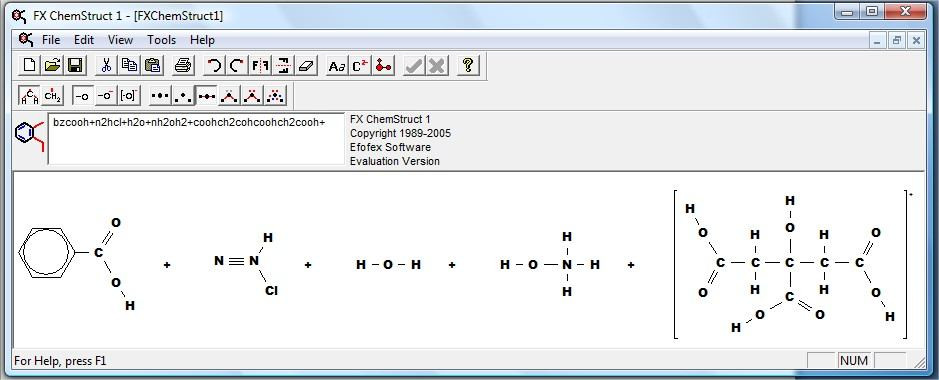Click the red ball-and-stick molecule icon
Viewport: 939px width, 380px height.
pos(383,65)
